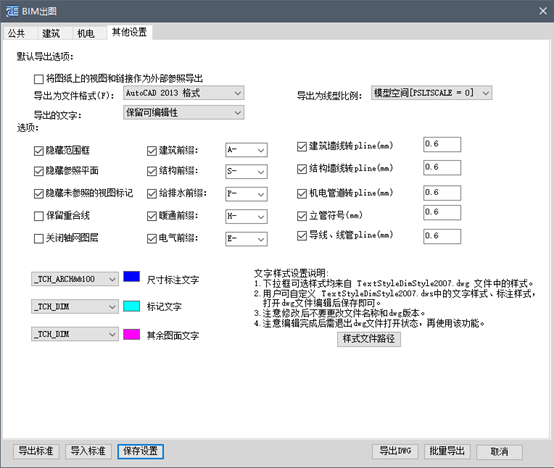
Task: Click the 结构墙线转pline width field
Action: coord(442,168)
